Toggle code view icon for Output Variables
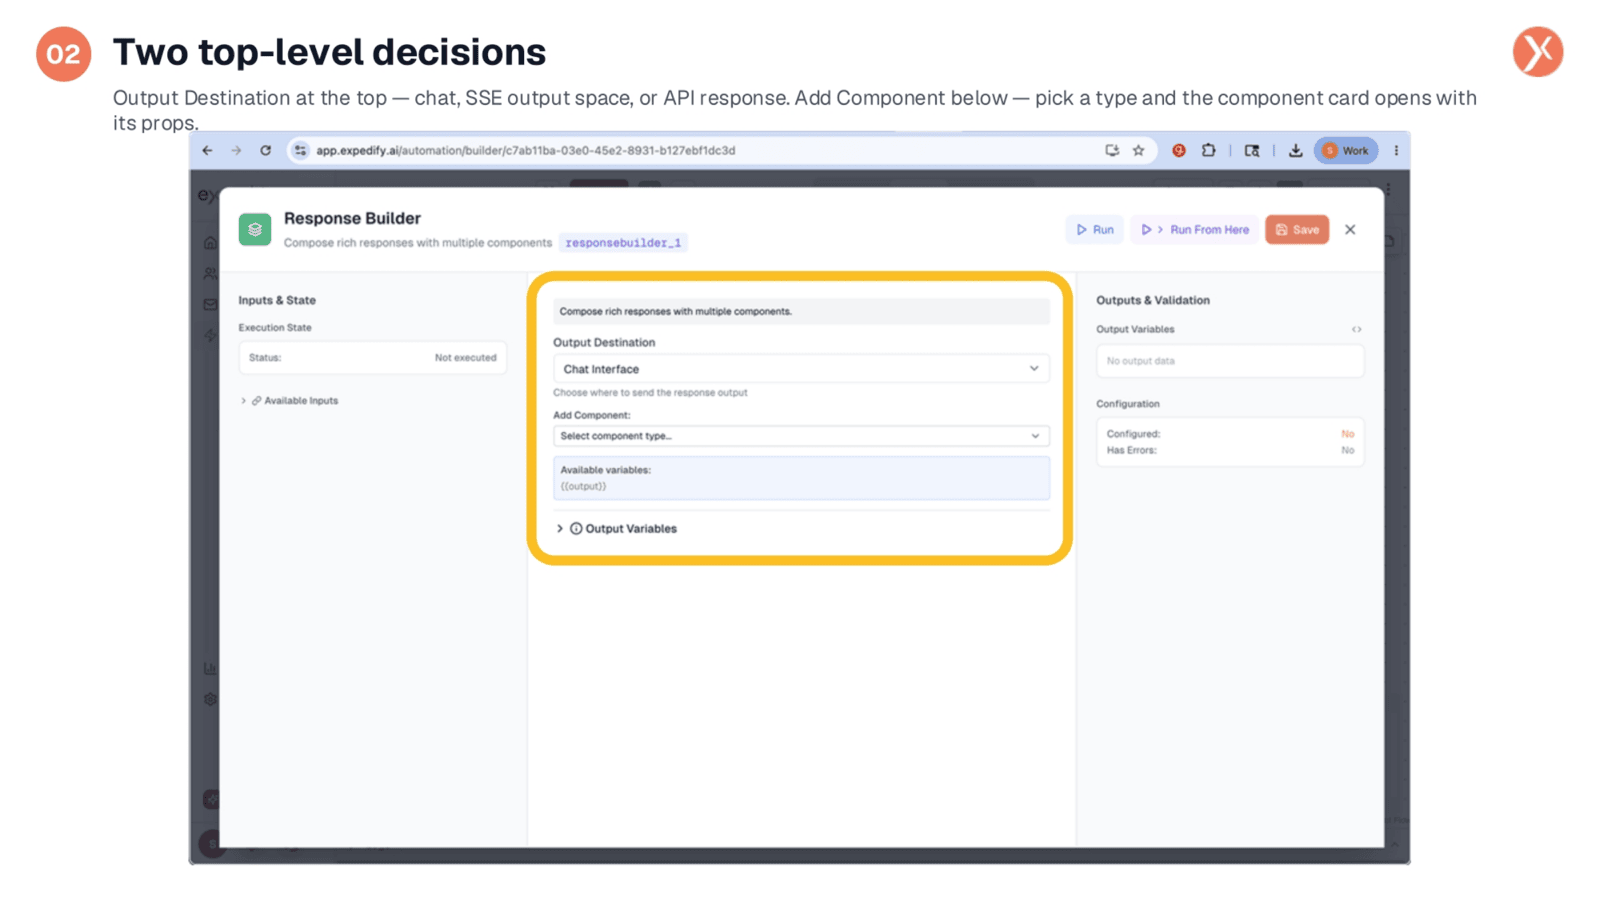This screenshot has width=1600, height=900. [1357, 330]
